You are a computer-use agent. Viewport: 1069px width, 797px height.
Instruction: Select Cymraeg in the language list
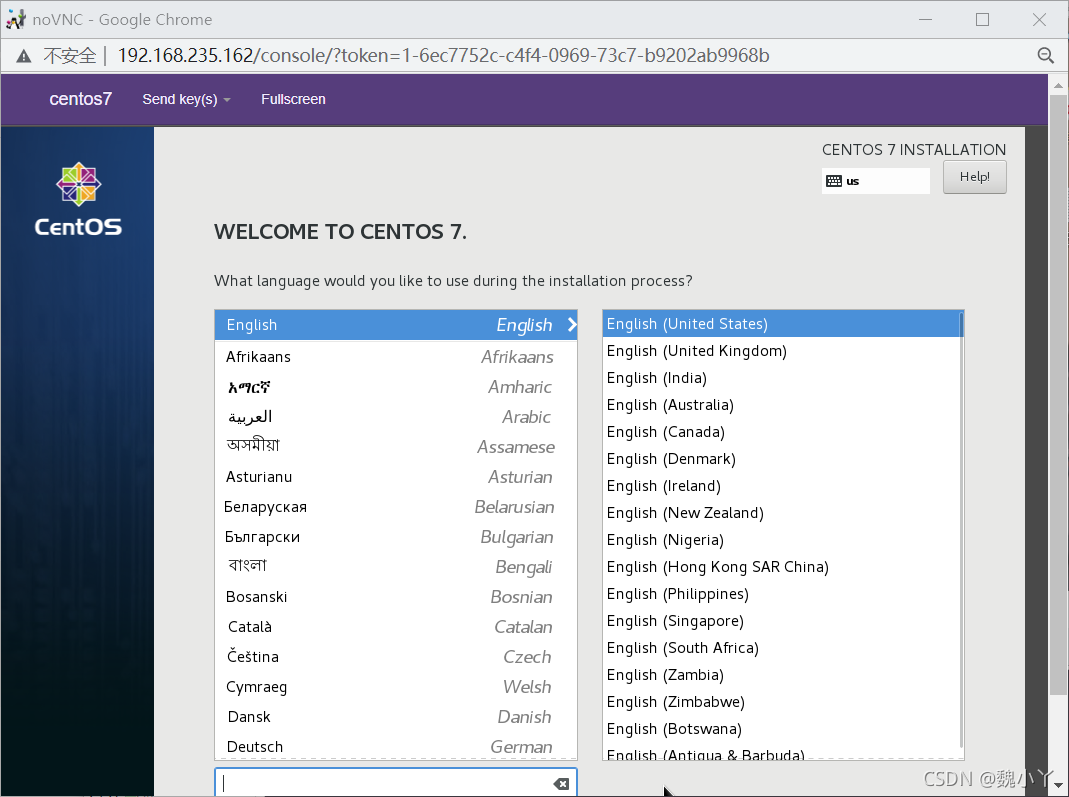tap(396, 687)
